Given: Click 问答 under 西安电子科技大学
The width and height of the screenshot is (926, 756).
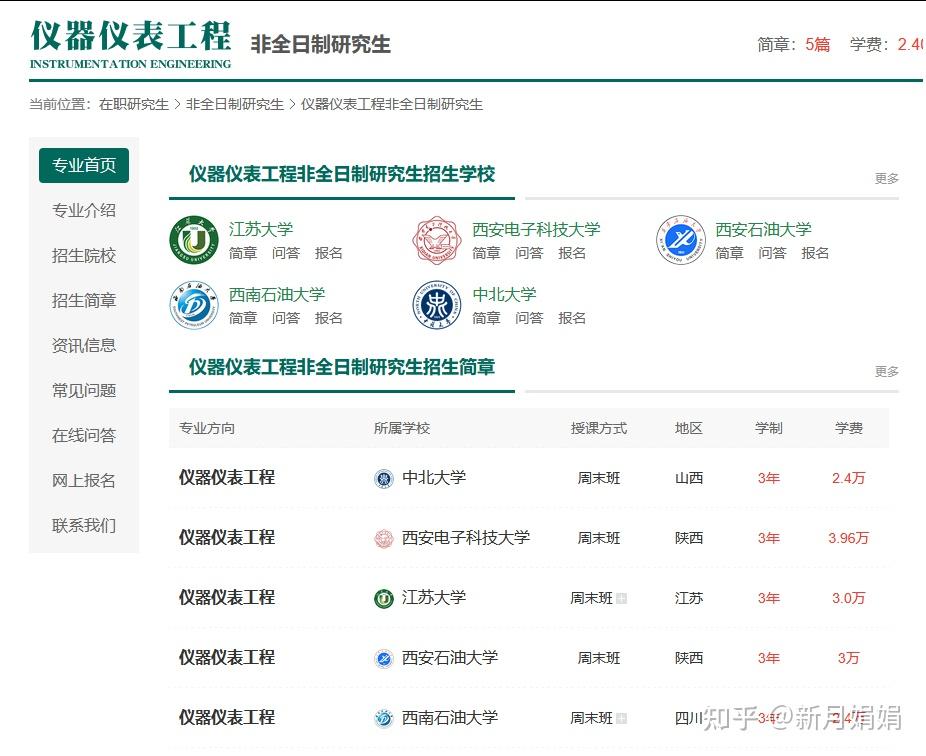Looking at the screenshot, I should (529, 253).
